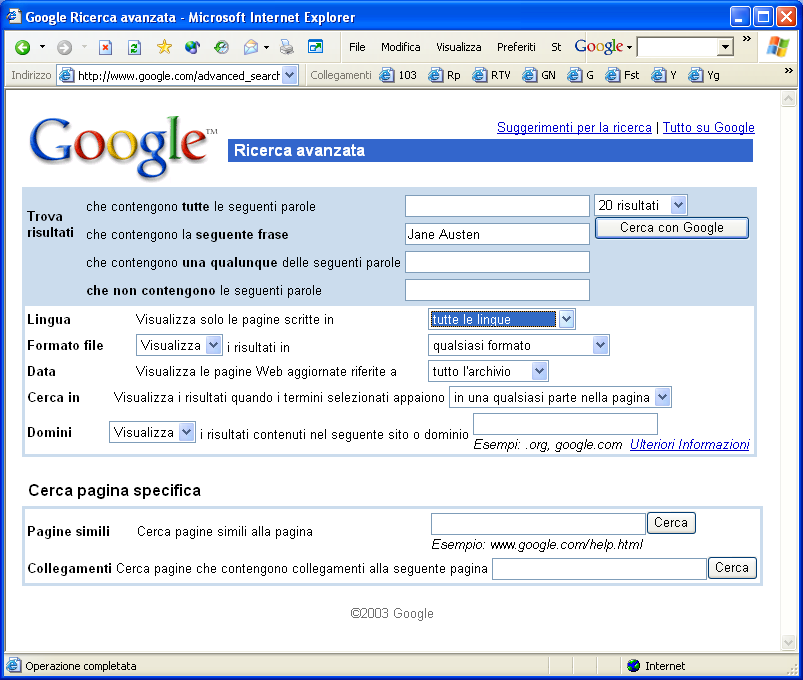This screenshot has height=680, width=803.
Task: Print the page with the printer icon
Action: tap(287, 47)
